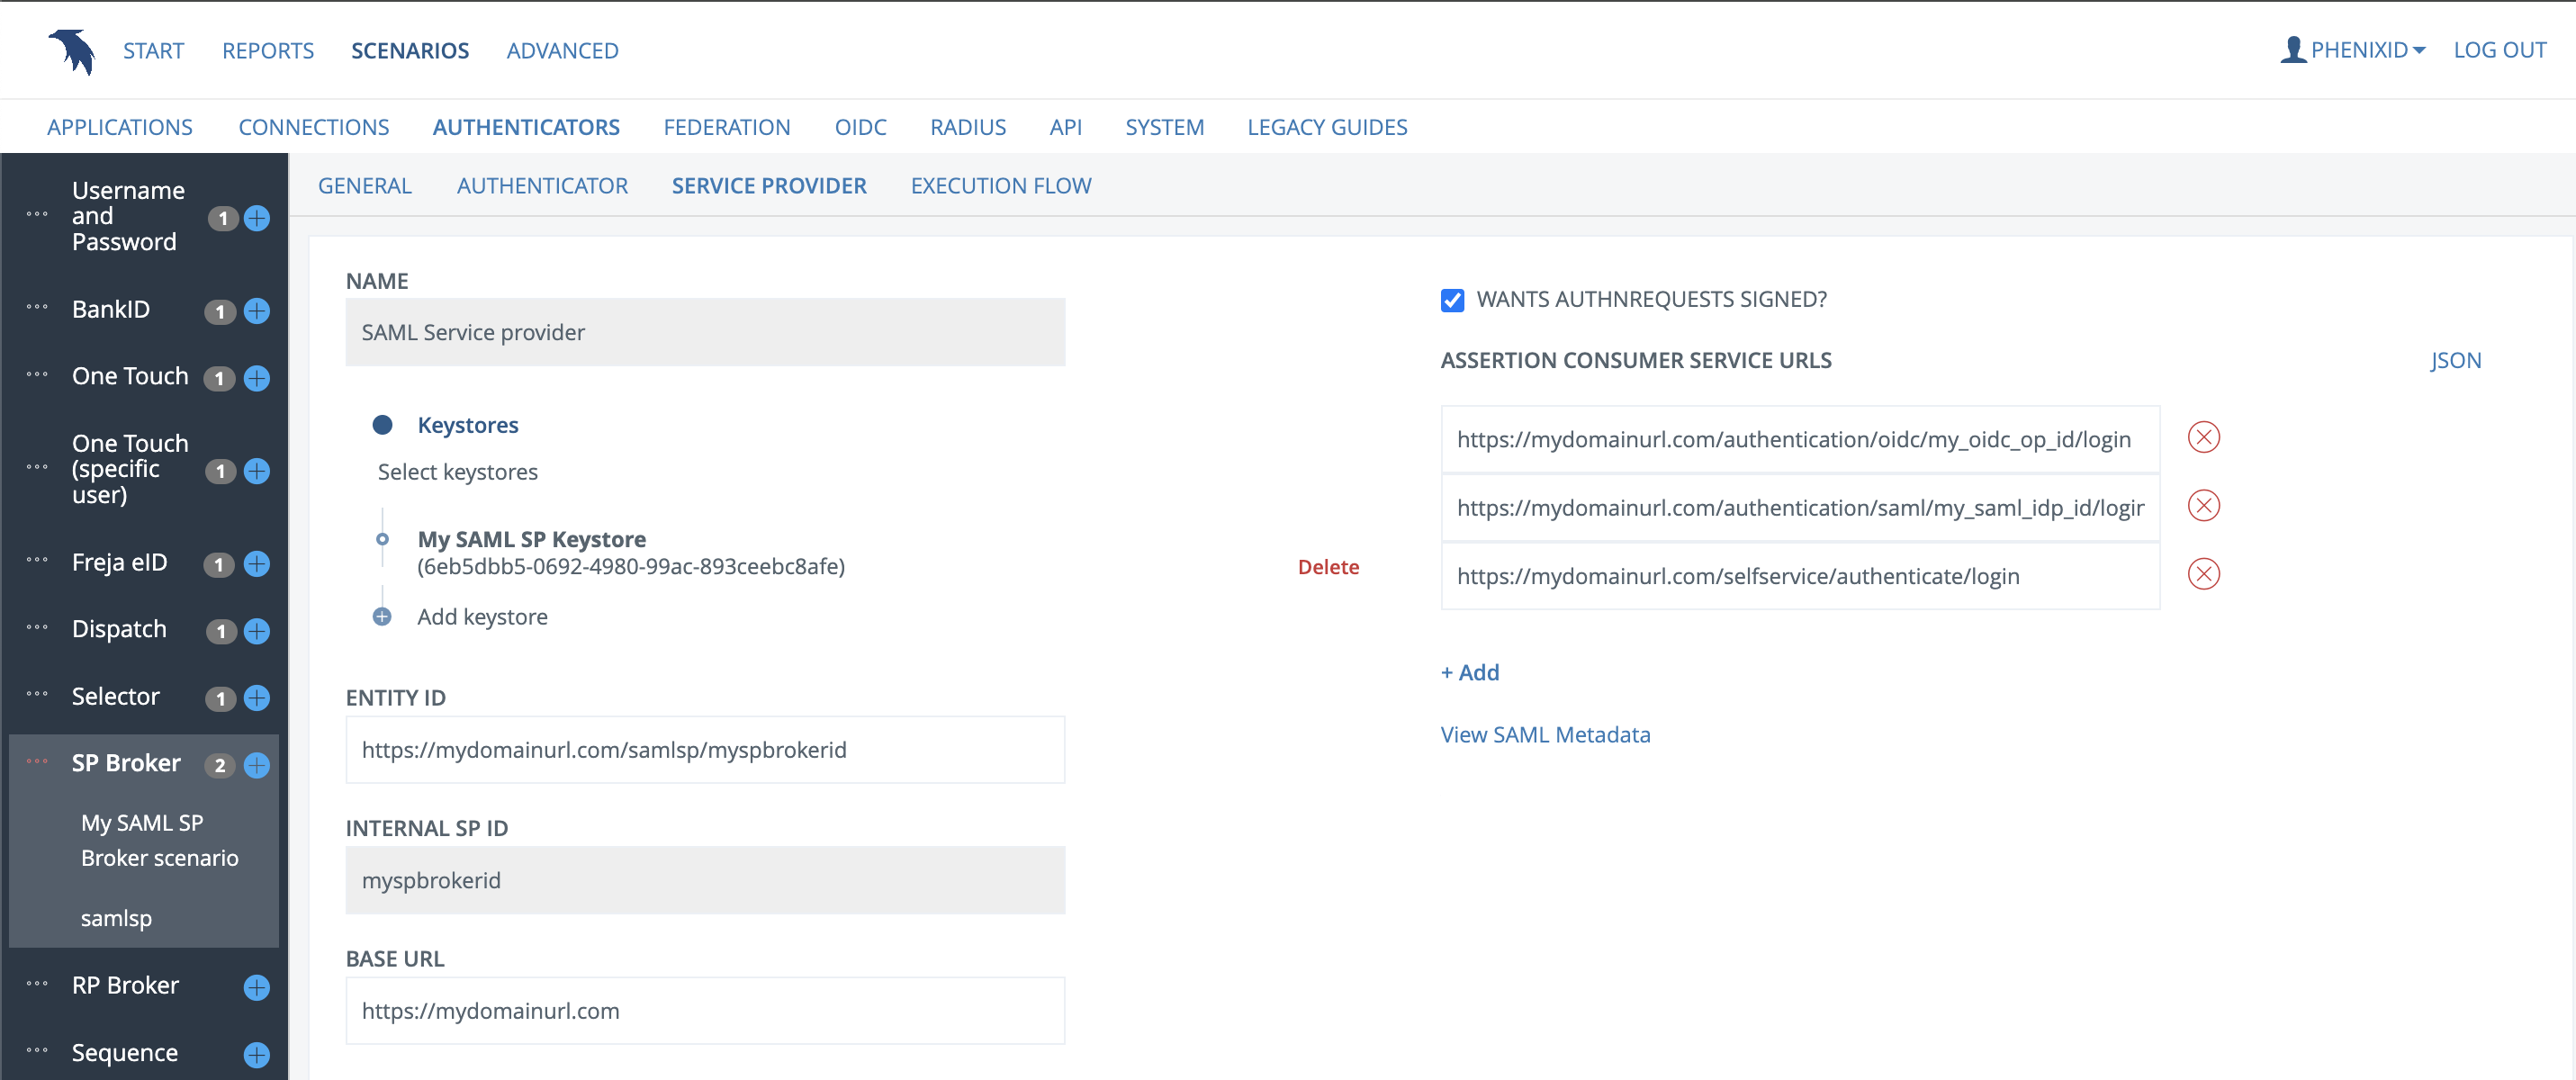Expand One Touch (specific user) group

(x=130, y=469)
